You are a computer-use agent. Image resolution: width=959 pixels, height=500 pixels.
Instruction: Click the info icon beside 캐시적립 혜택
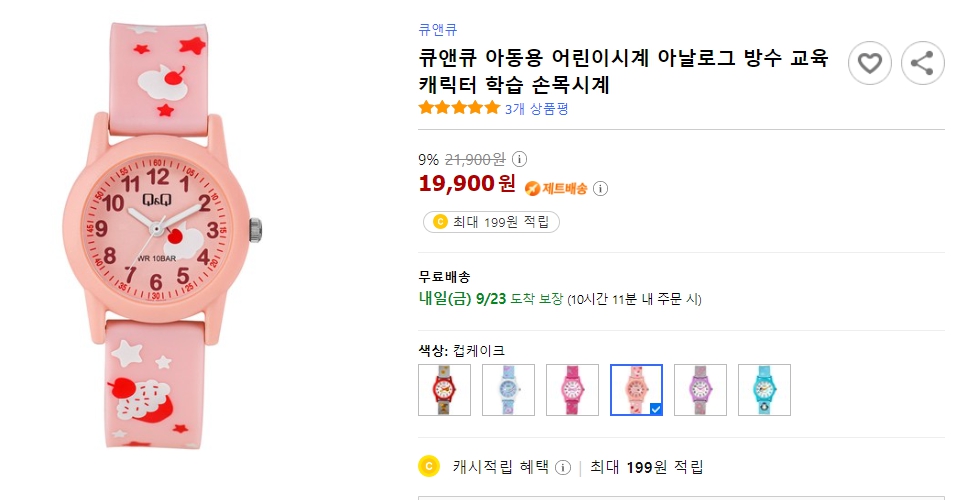pos(563,467)
